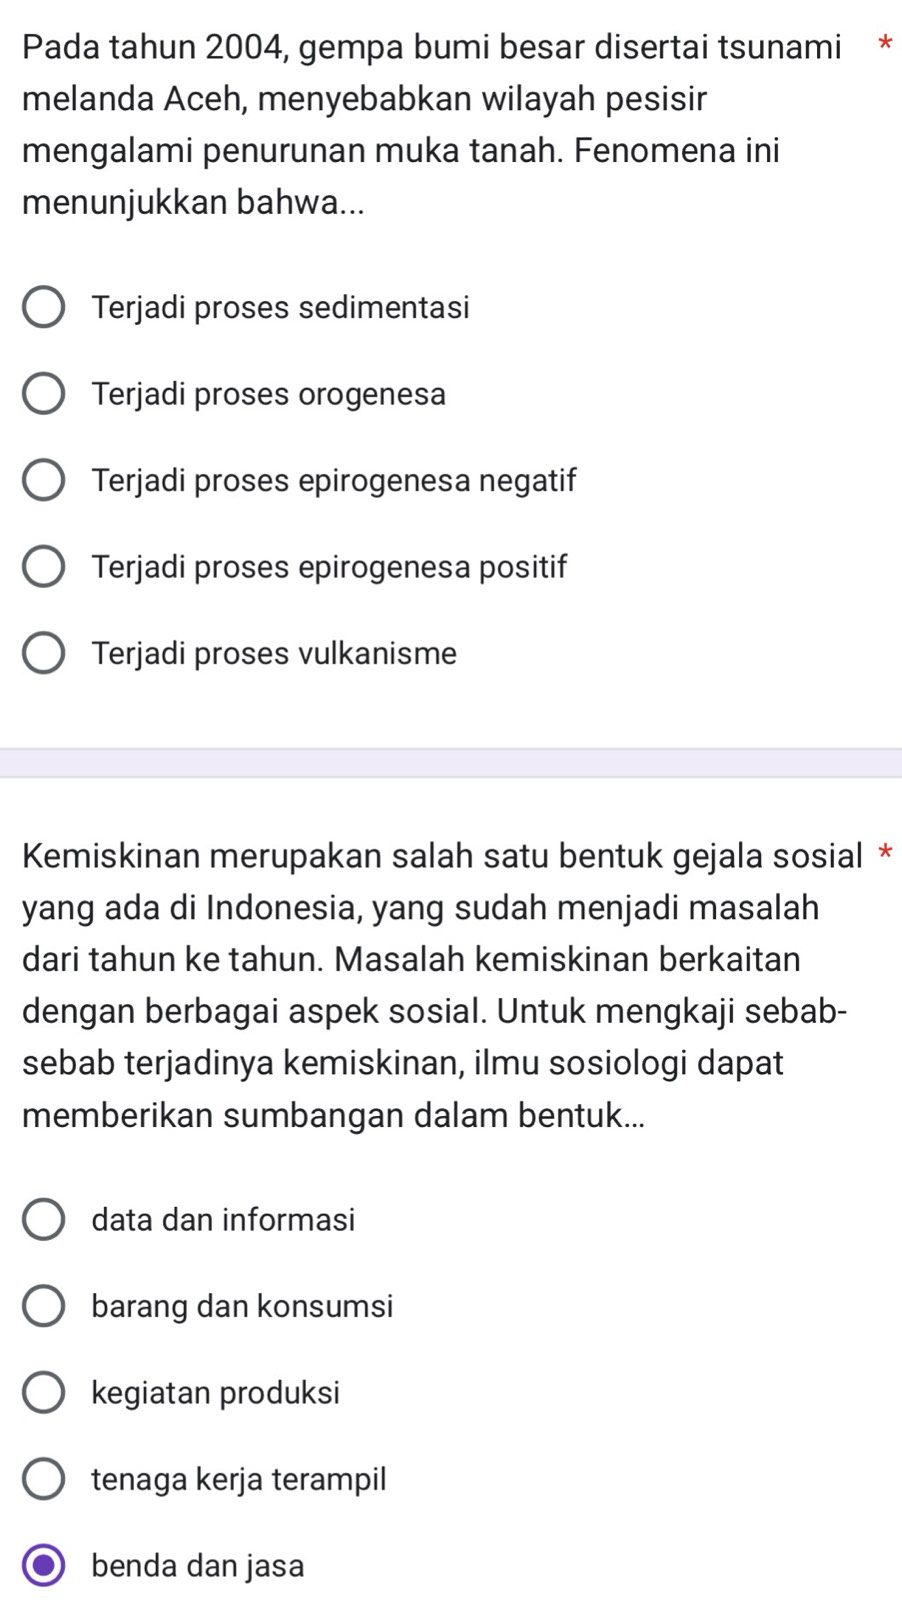
Task: Click the "Terjadi proses vulkanisme" label text
Action: pos(274,654)
